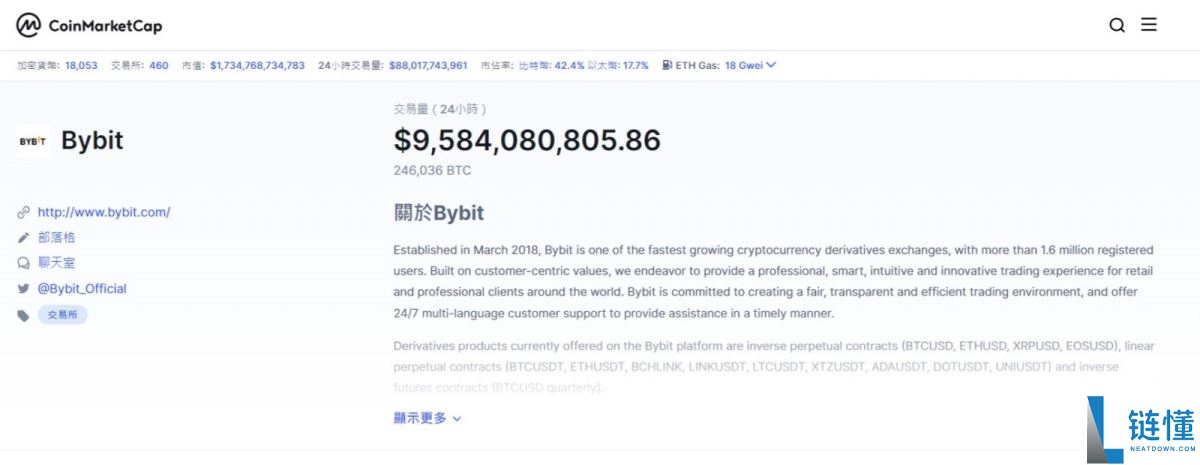
Task: Open the hamburger menu icon
Action: coord(1149,25)
